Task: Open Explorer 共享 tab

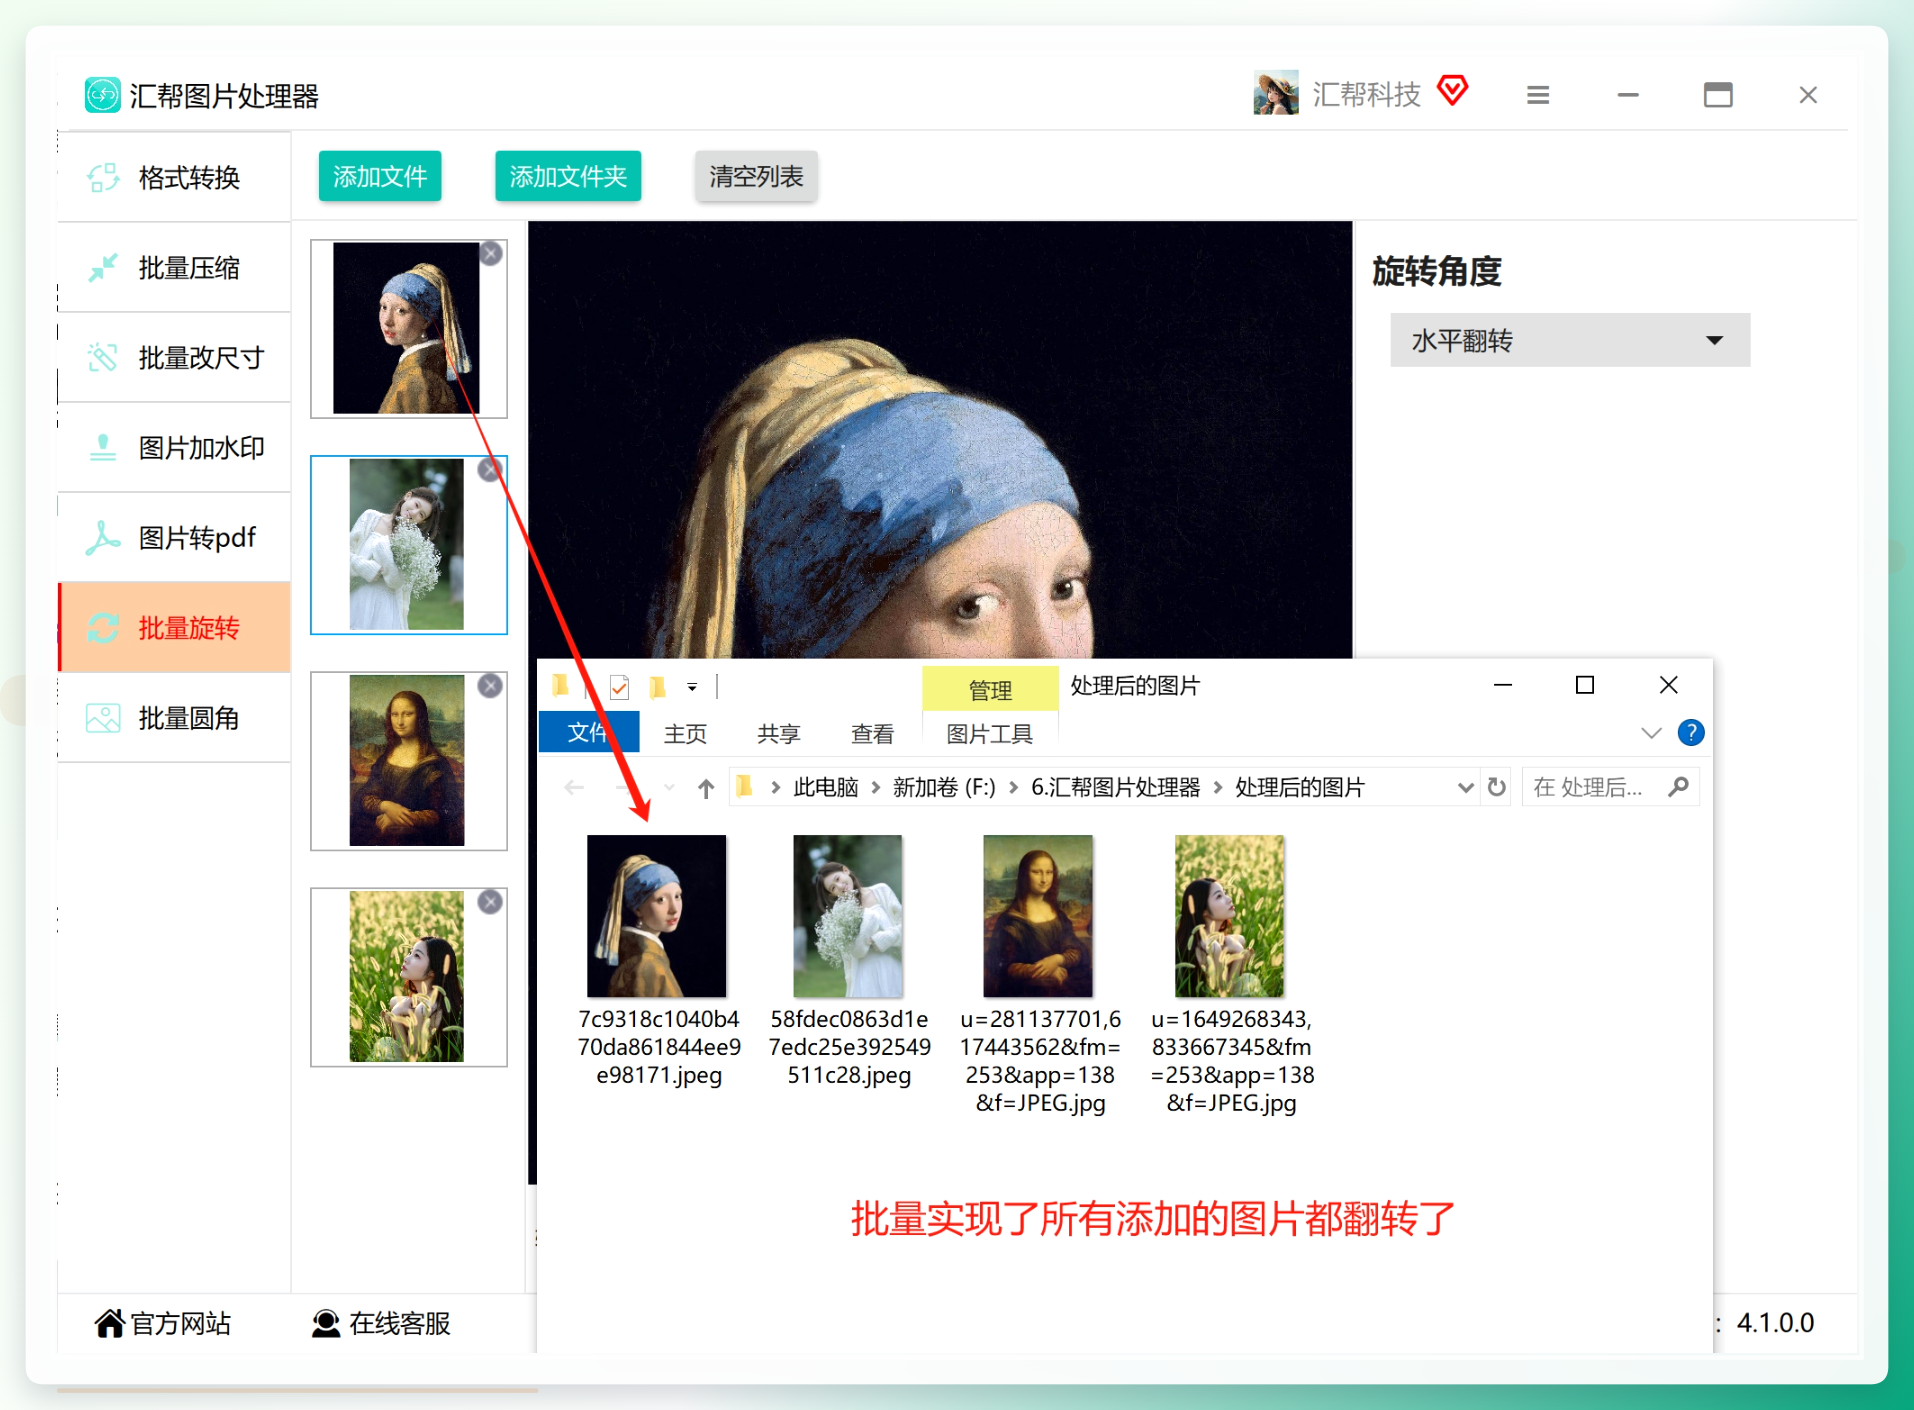Action: click(779, 733)
